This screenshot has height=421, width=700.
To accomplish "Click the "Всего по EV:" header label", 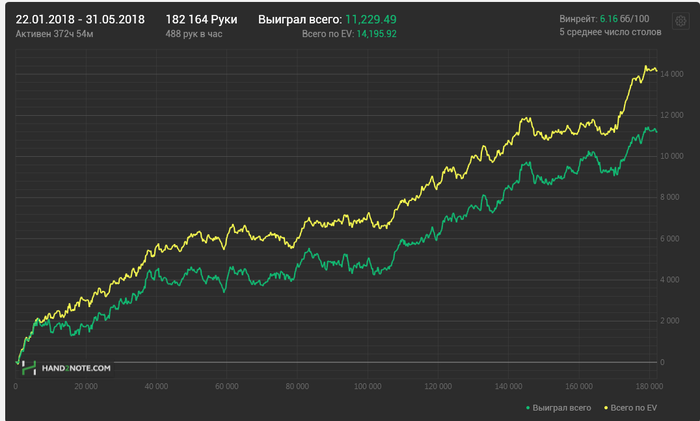I will pyautogui.click(x=328, y=34).
